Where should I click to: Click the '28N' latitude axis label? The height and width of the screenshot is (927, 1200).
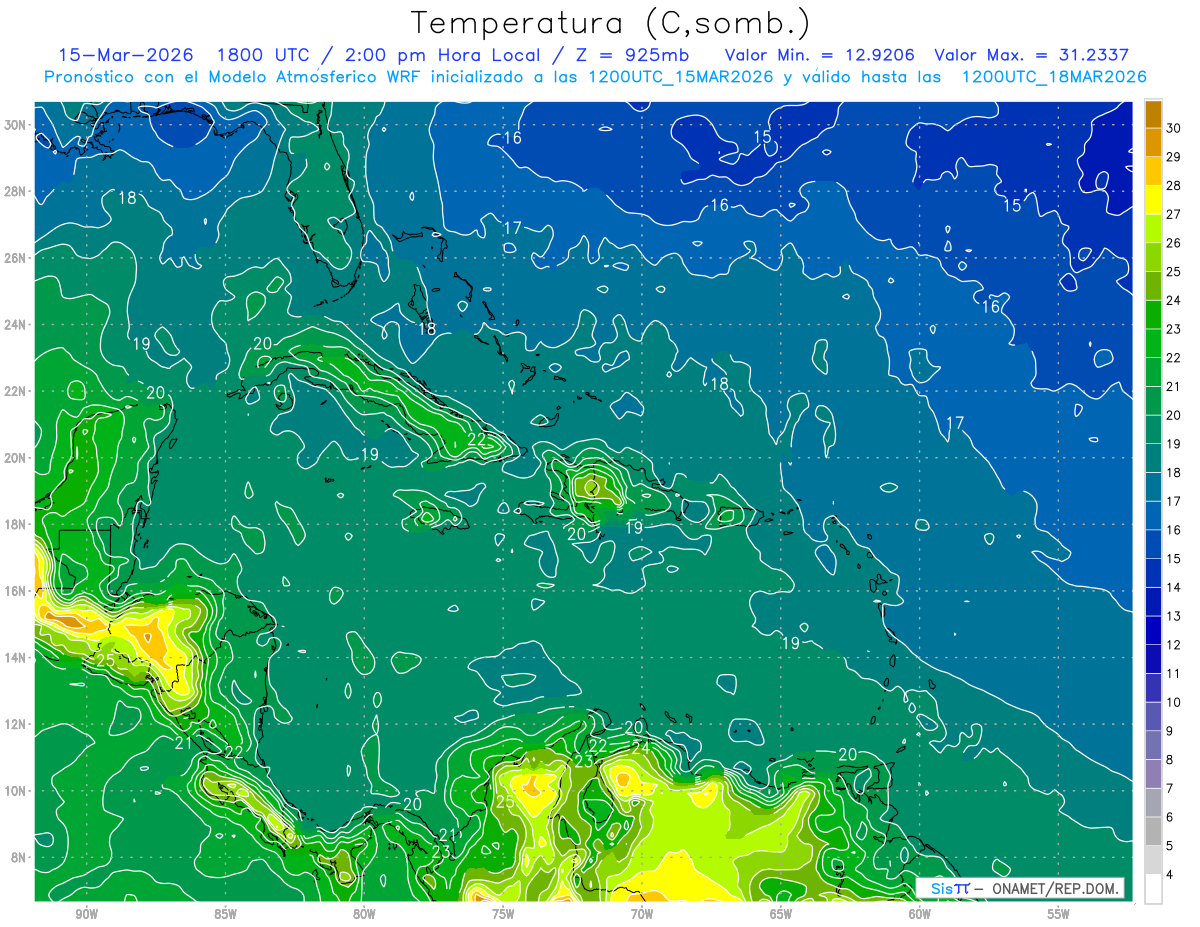pos(15,191)
